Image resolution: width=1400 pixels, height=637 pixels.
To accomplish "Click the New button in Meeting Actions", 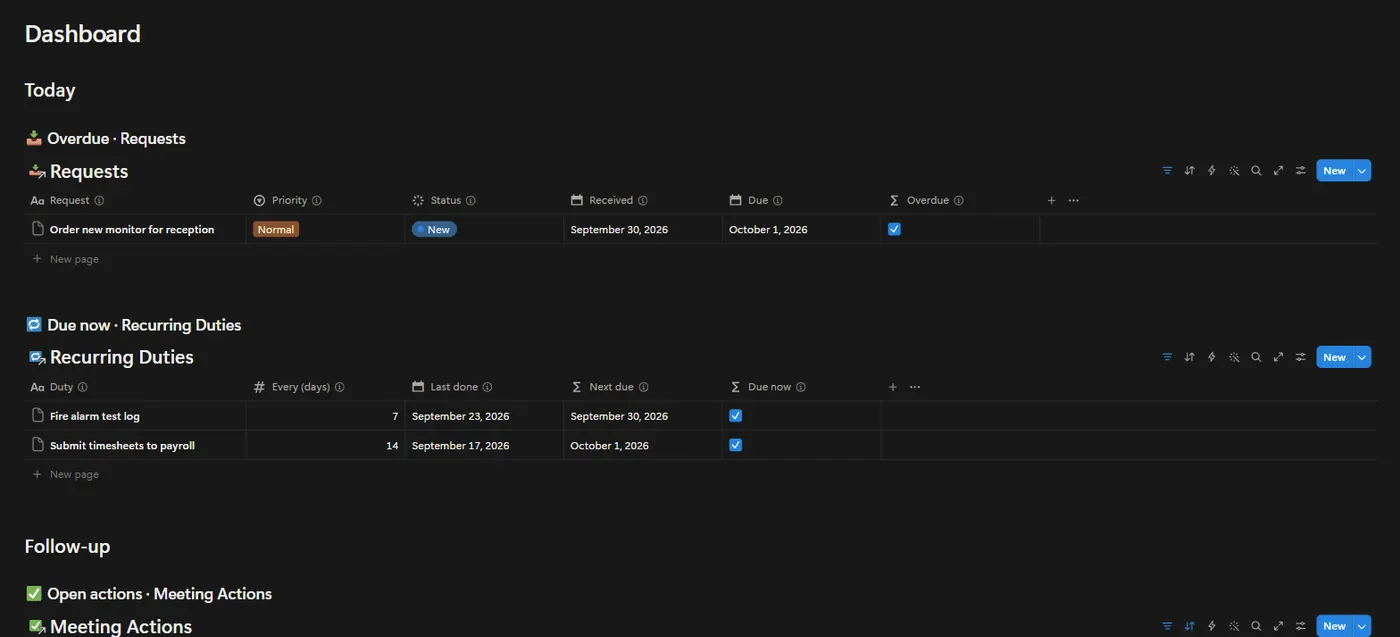I will (x=1334, y=626).
